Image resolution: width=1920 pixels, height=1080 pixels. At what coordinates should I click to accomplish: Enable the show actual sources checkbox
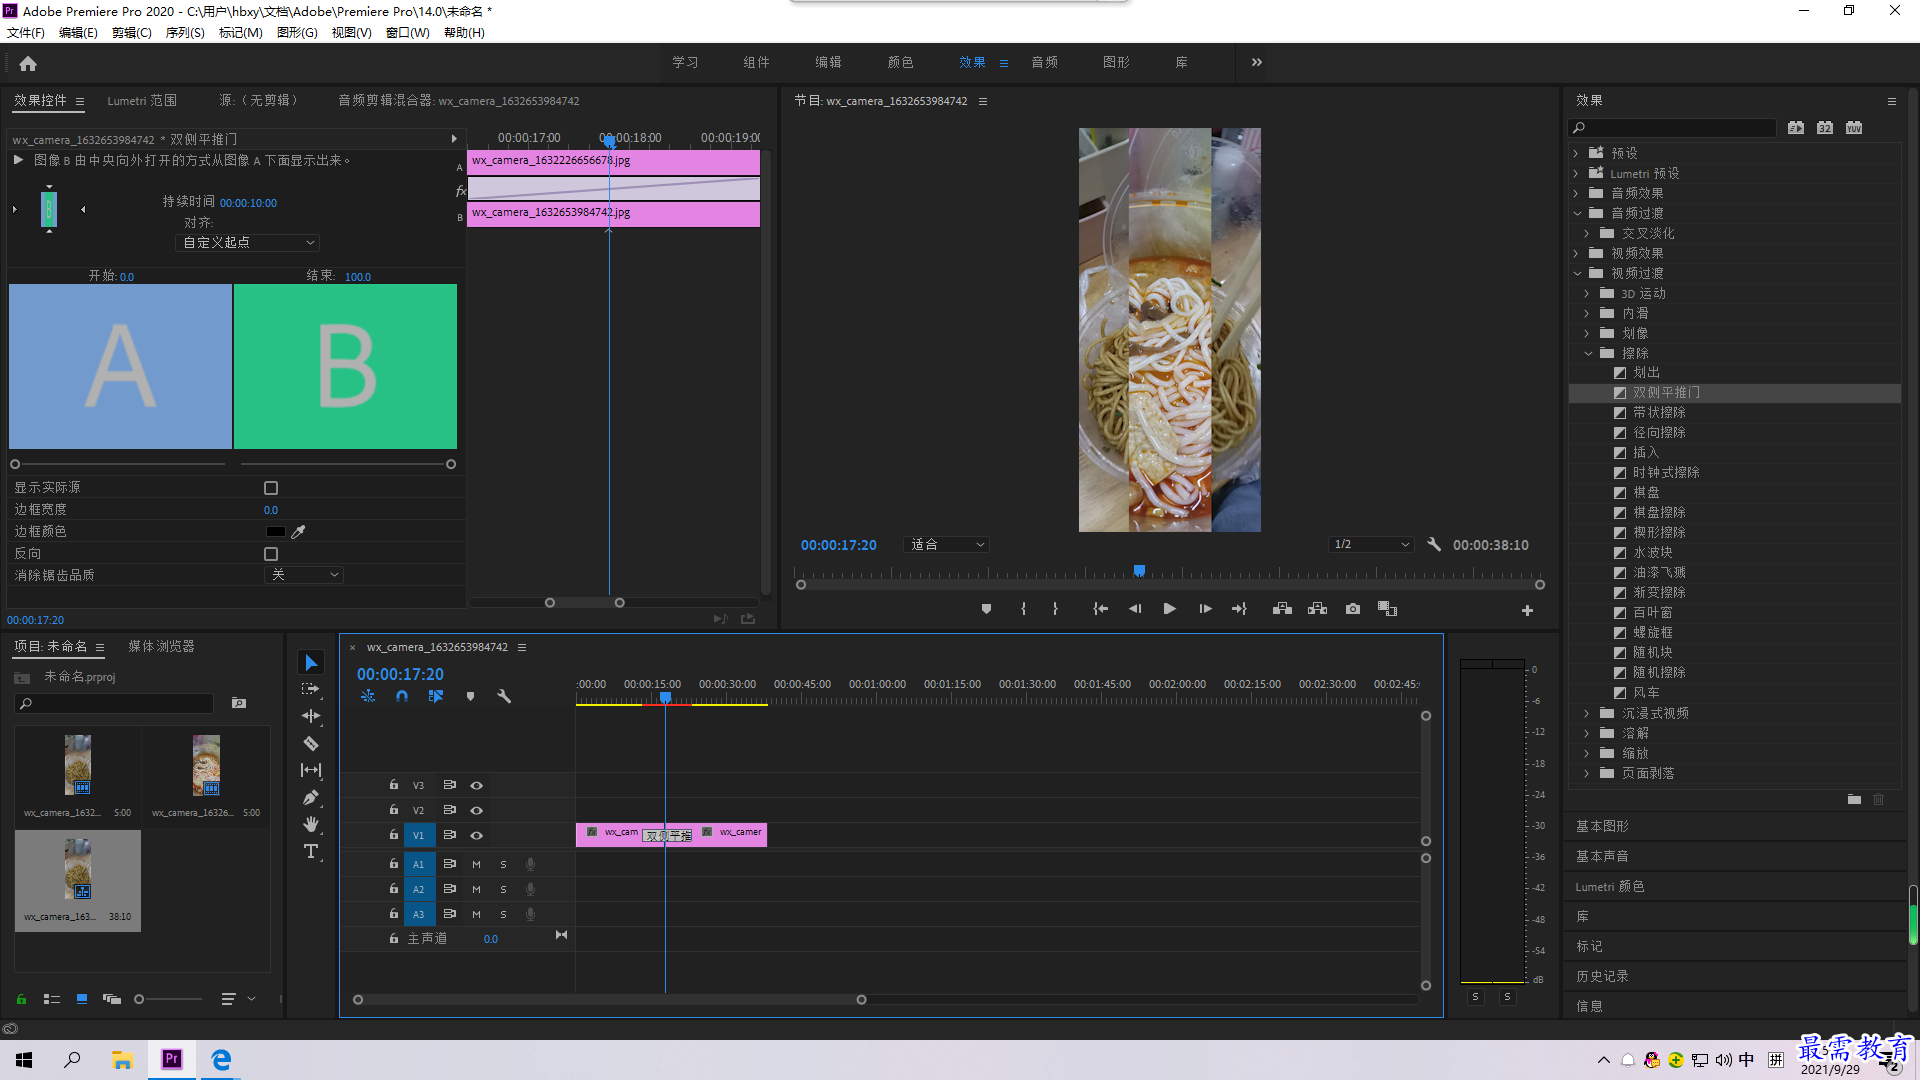[271, 488]
